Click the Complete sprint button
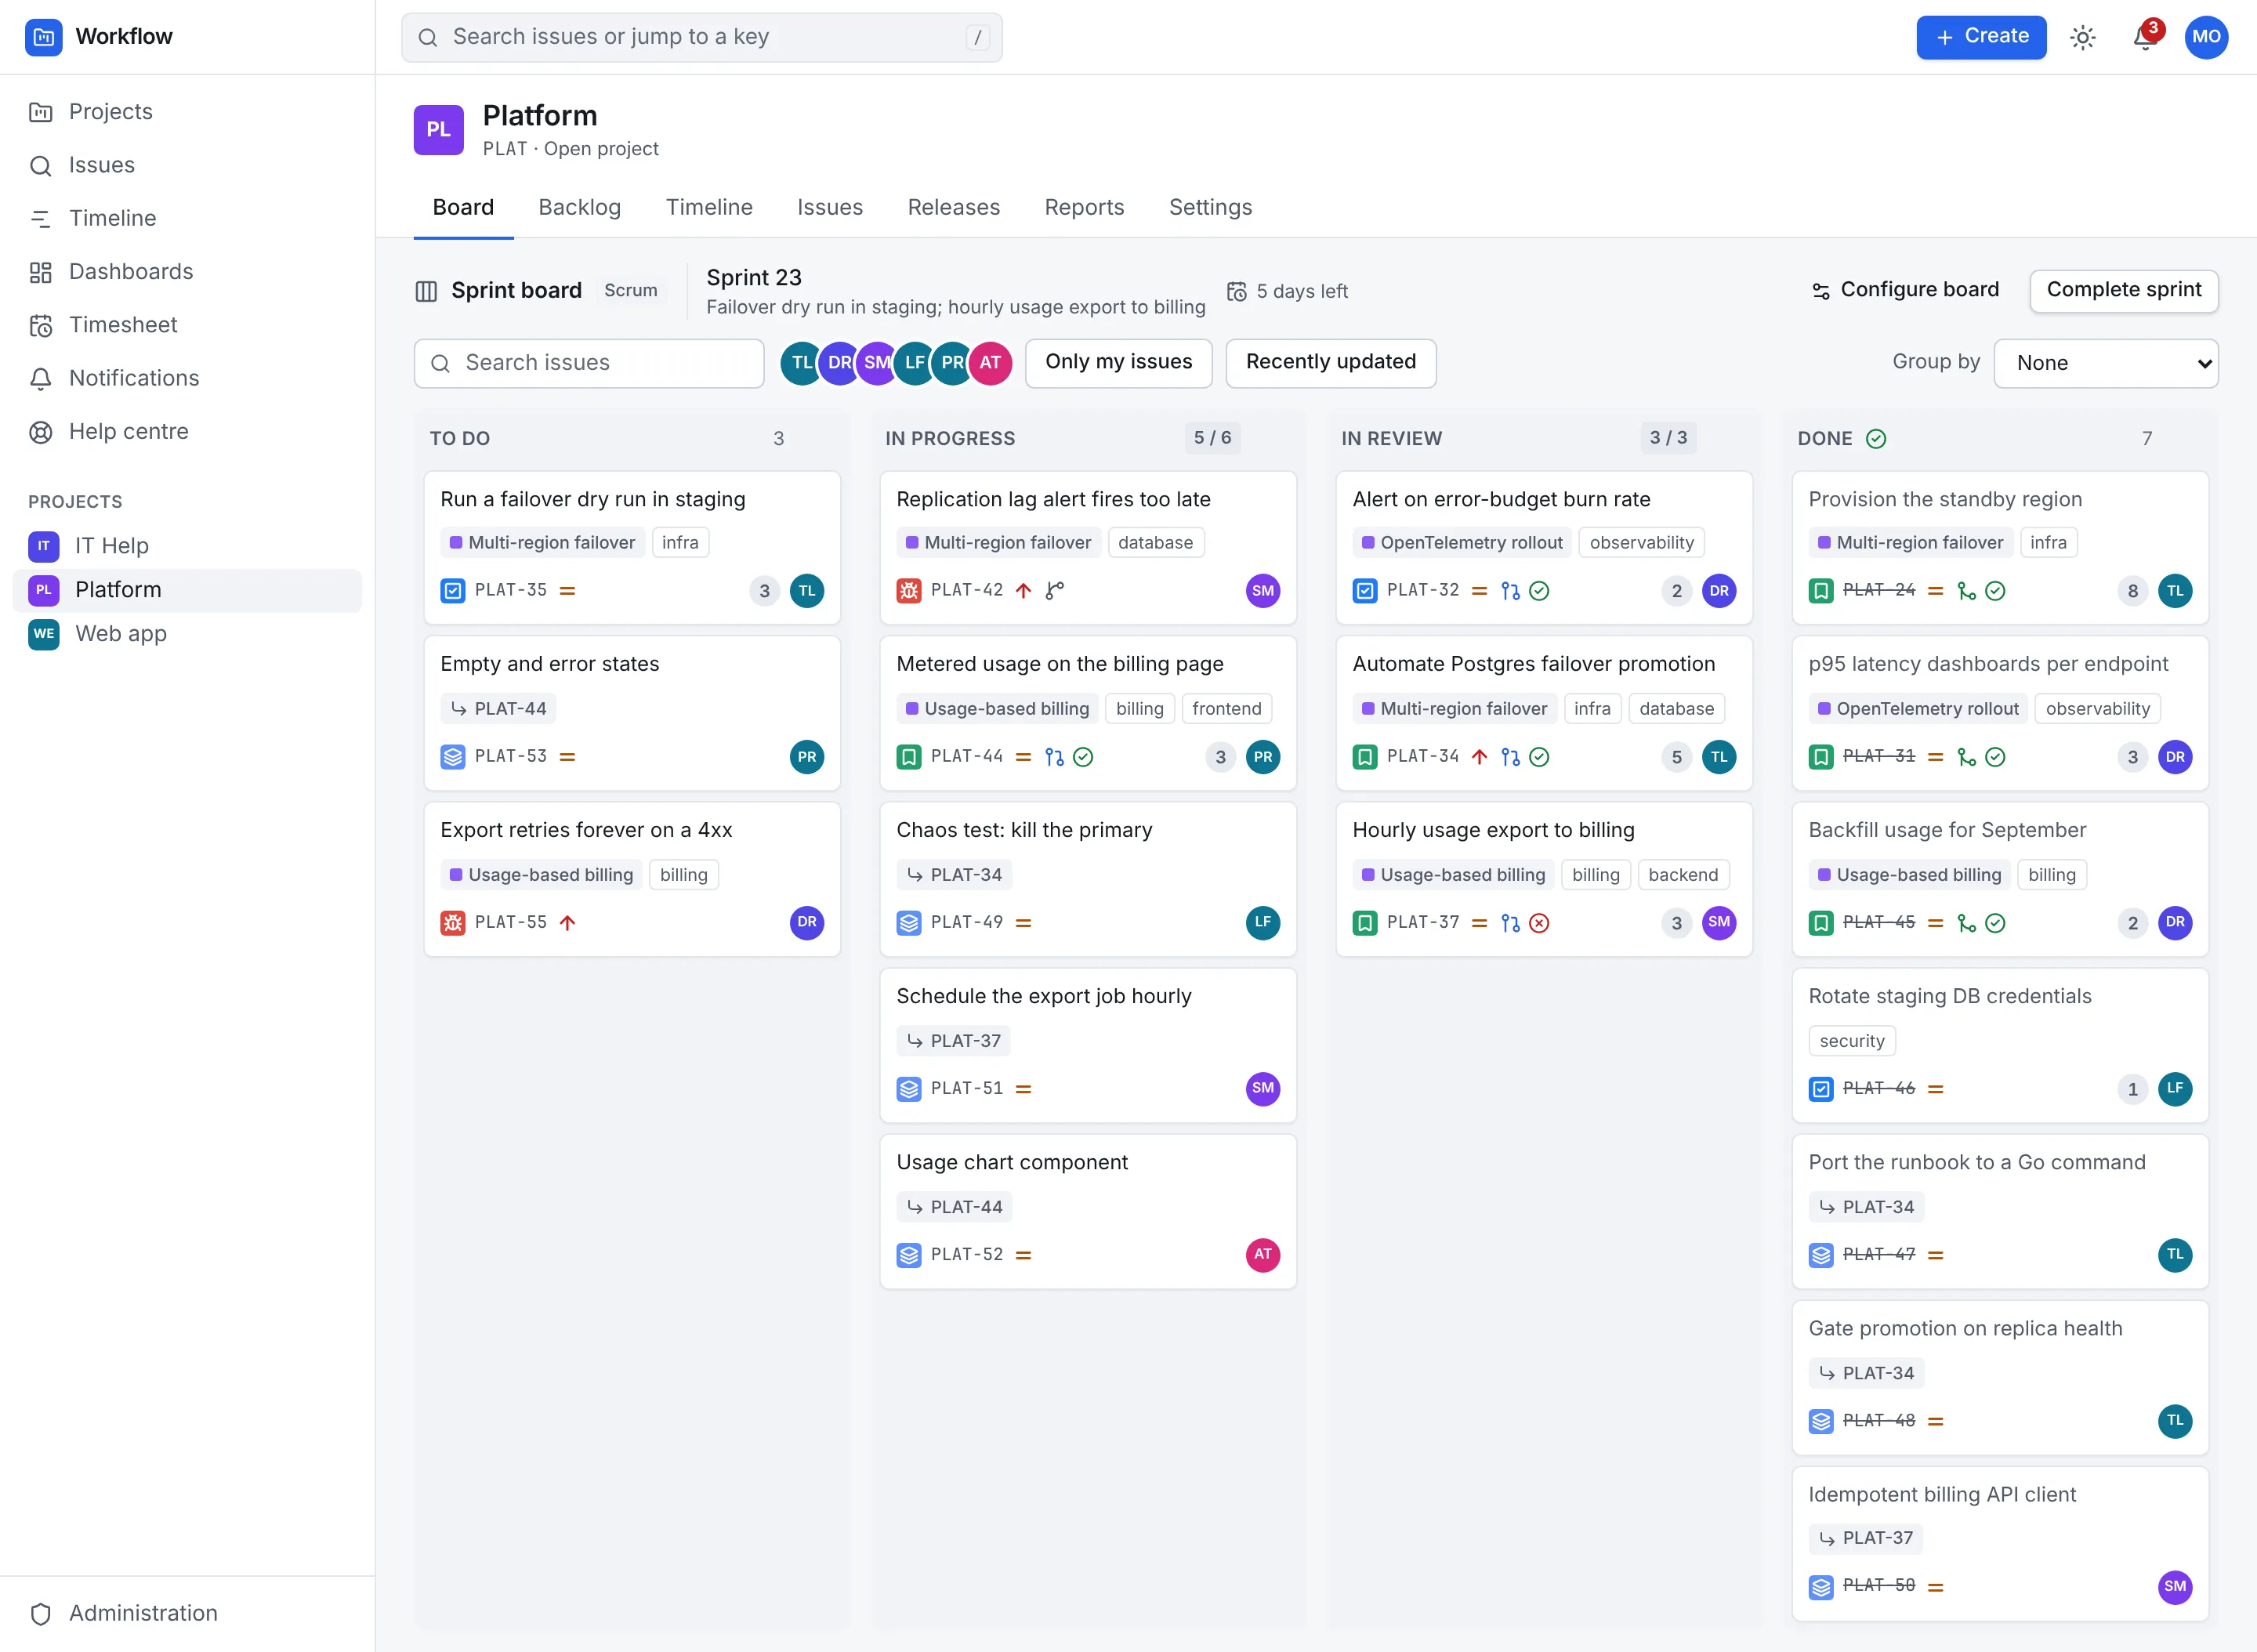Viewport: 2257px width, 1652px height. [x=2123, y=290]
